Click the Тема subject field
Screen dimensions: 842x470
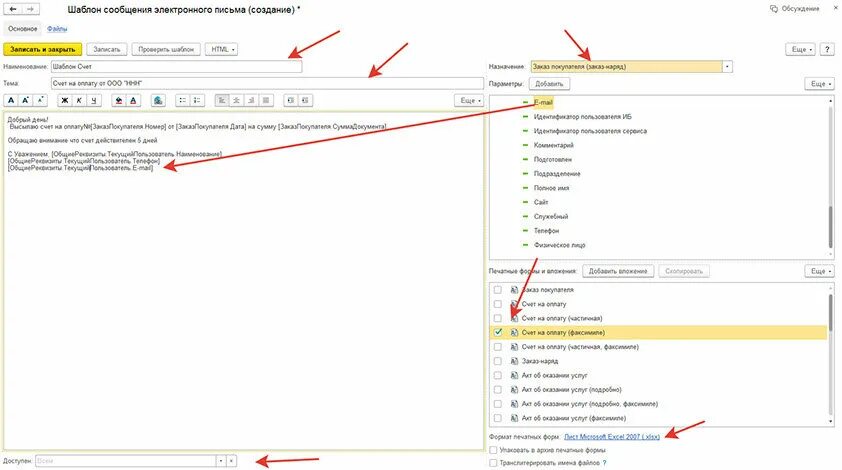point(267,83)
